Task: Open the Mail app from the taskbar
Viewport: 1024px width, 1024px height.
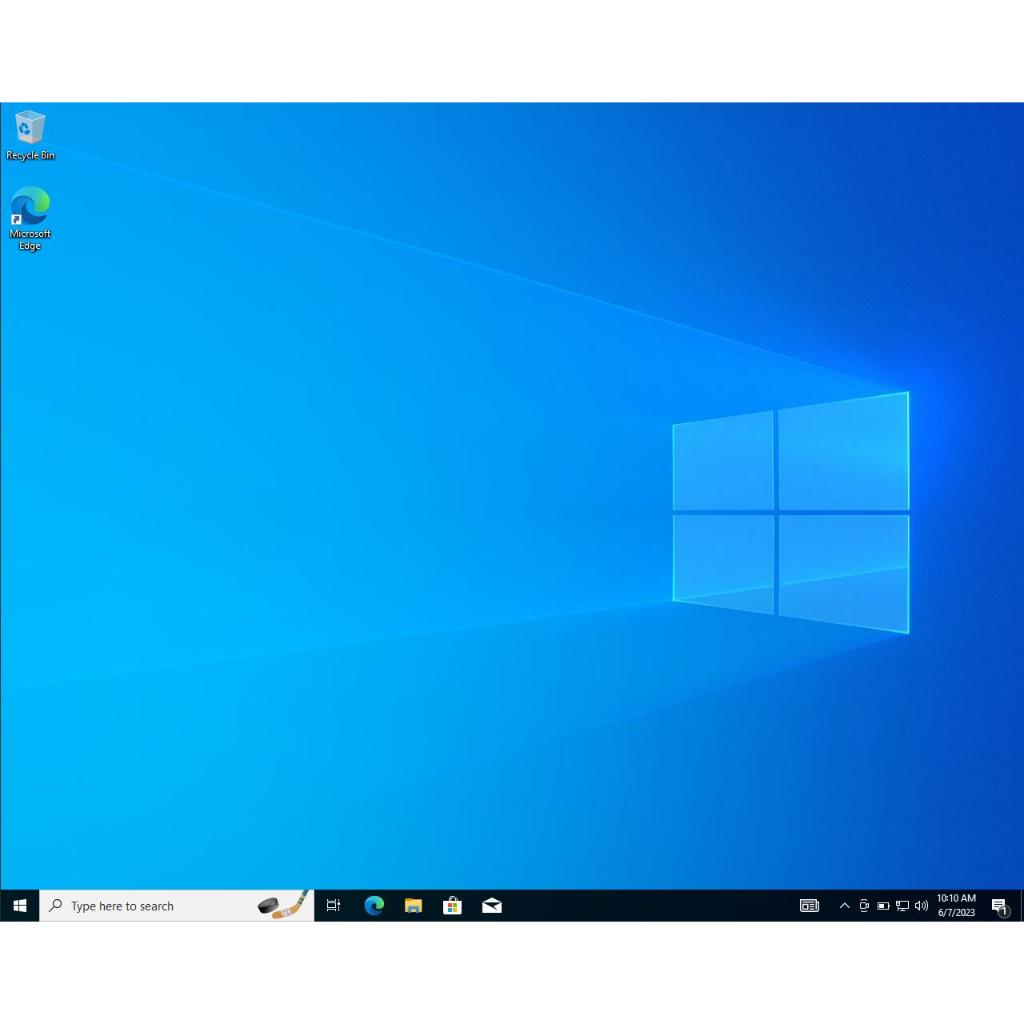Action: (492, 906)
